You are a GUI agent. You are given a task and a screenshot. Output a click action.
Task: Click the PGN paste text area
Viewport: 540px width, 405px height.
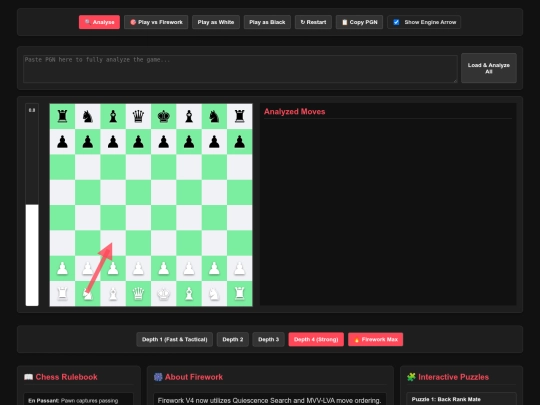coord(240,69)
